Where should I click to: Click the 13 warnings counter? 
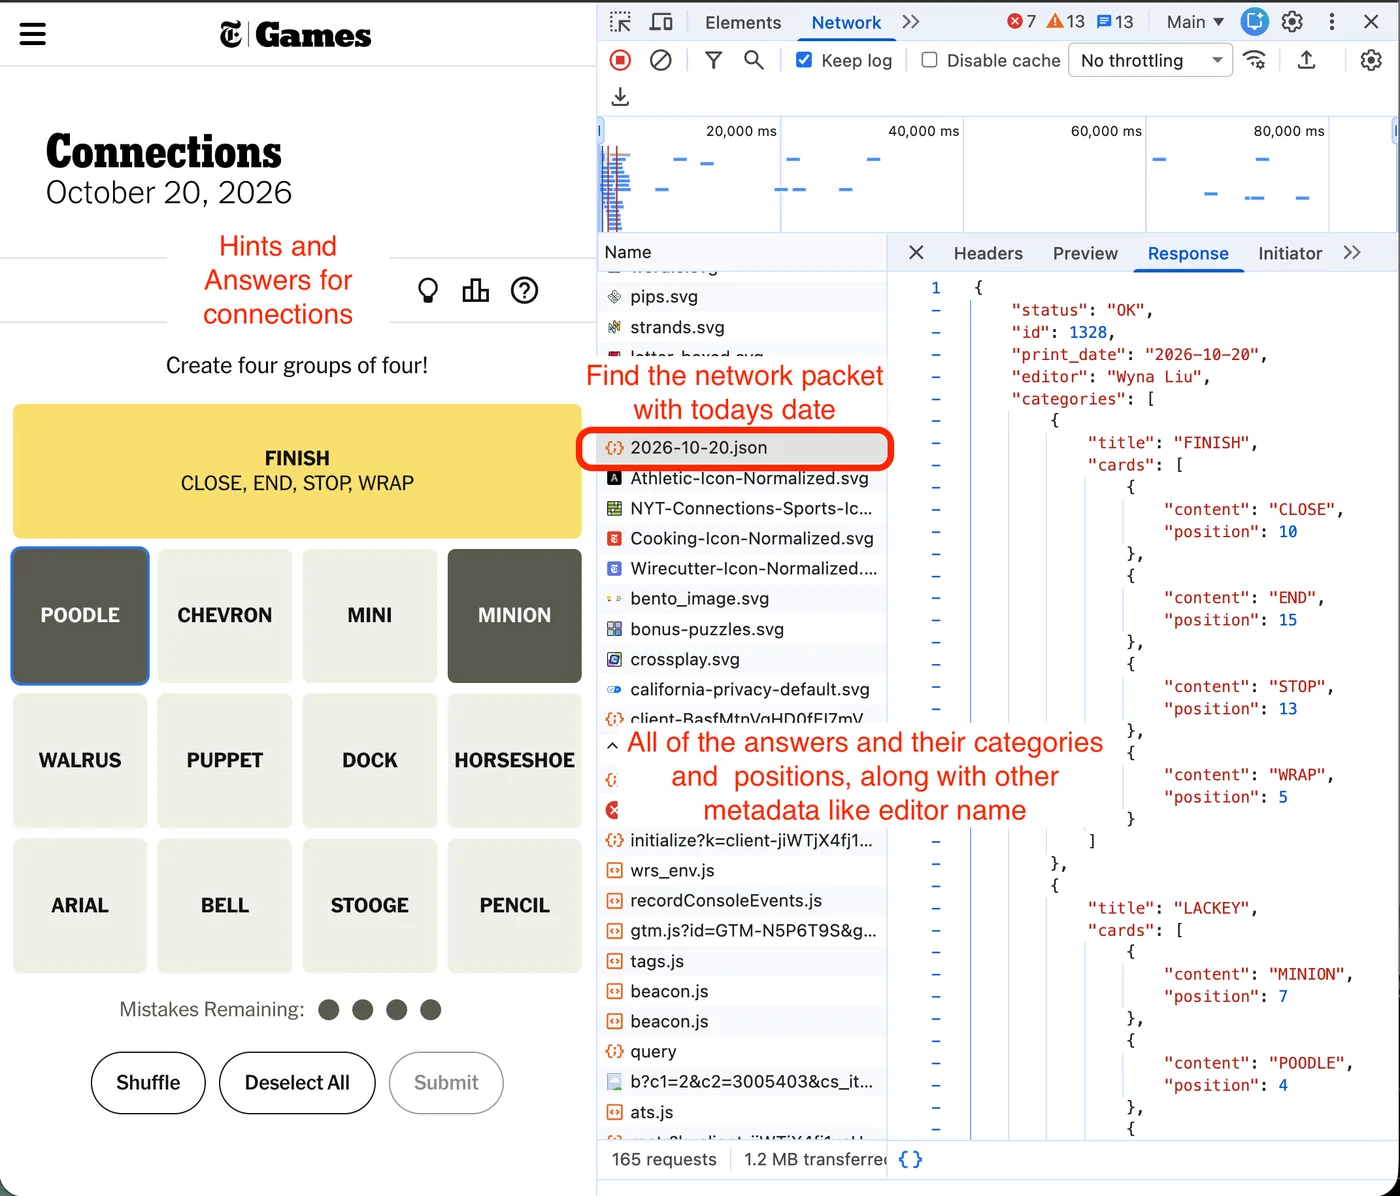coord(1066,22)
